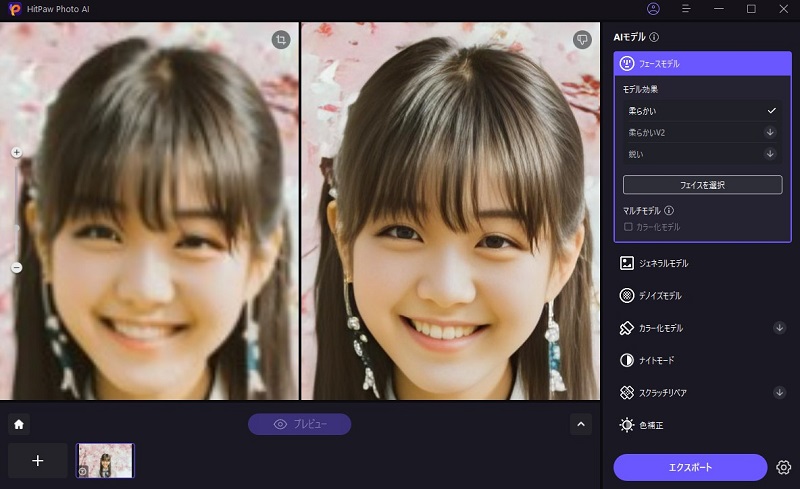800x489 pixels.
Task: Show マルチモデル info tooltip icon
Action: click(x=669, y=210)
